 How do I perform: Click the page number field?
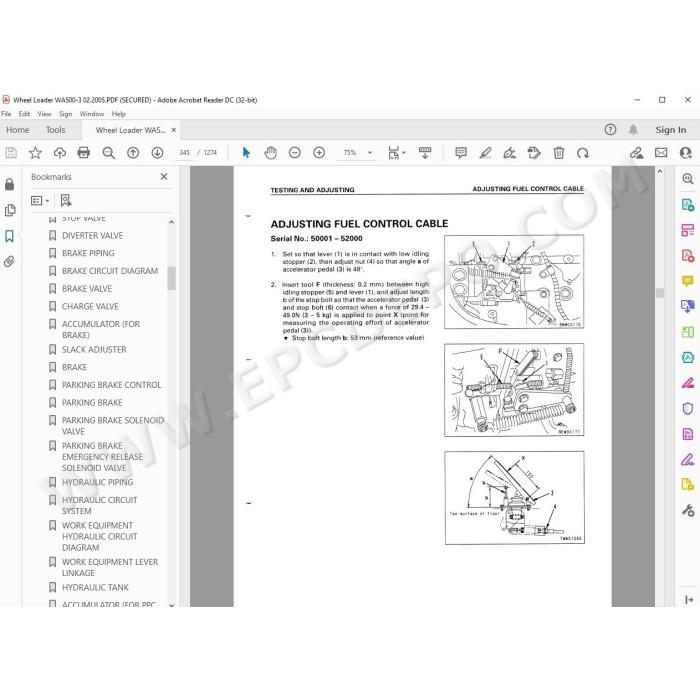184,153
